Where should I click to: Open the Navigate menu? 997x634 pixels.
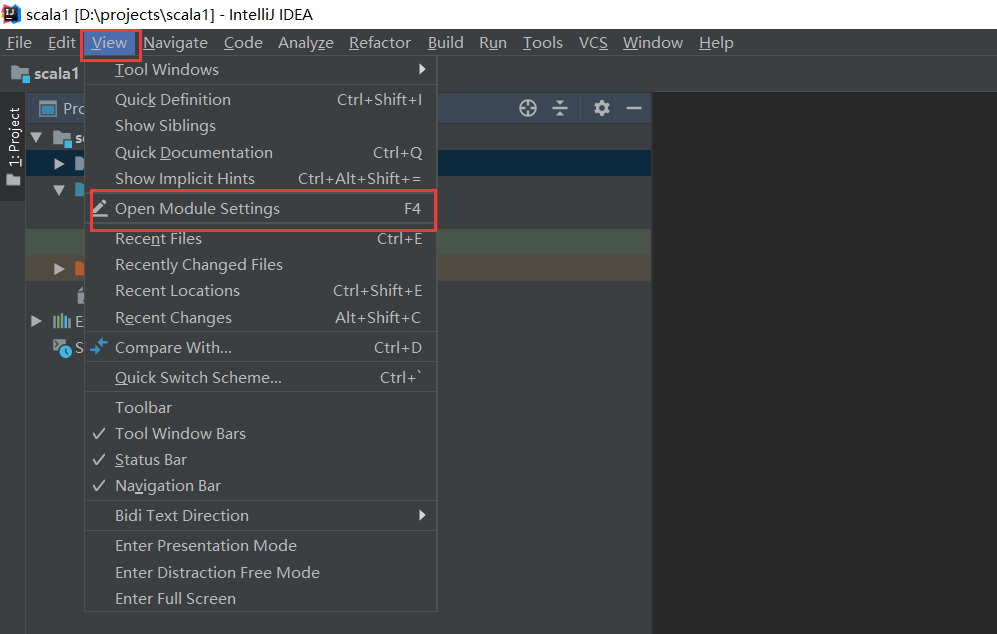click(x=175, y=43)
